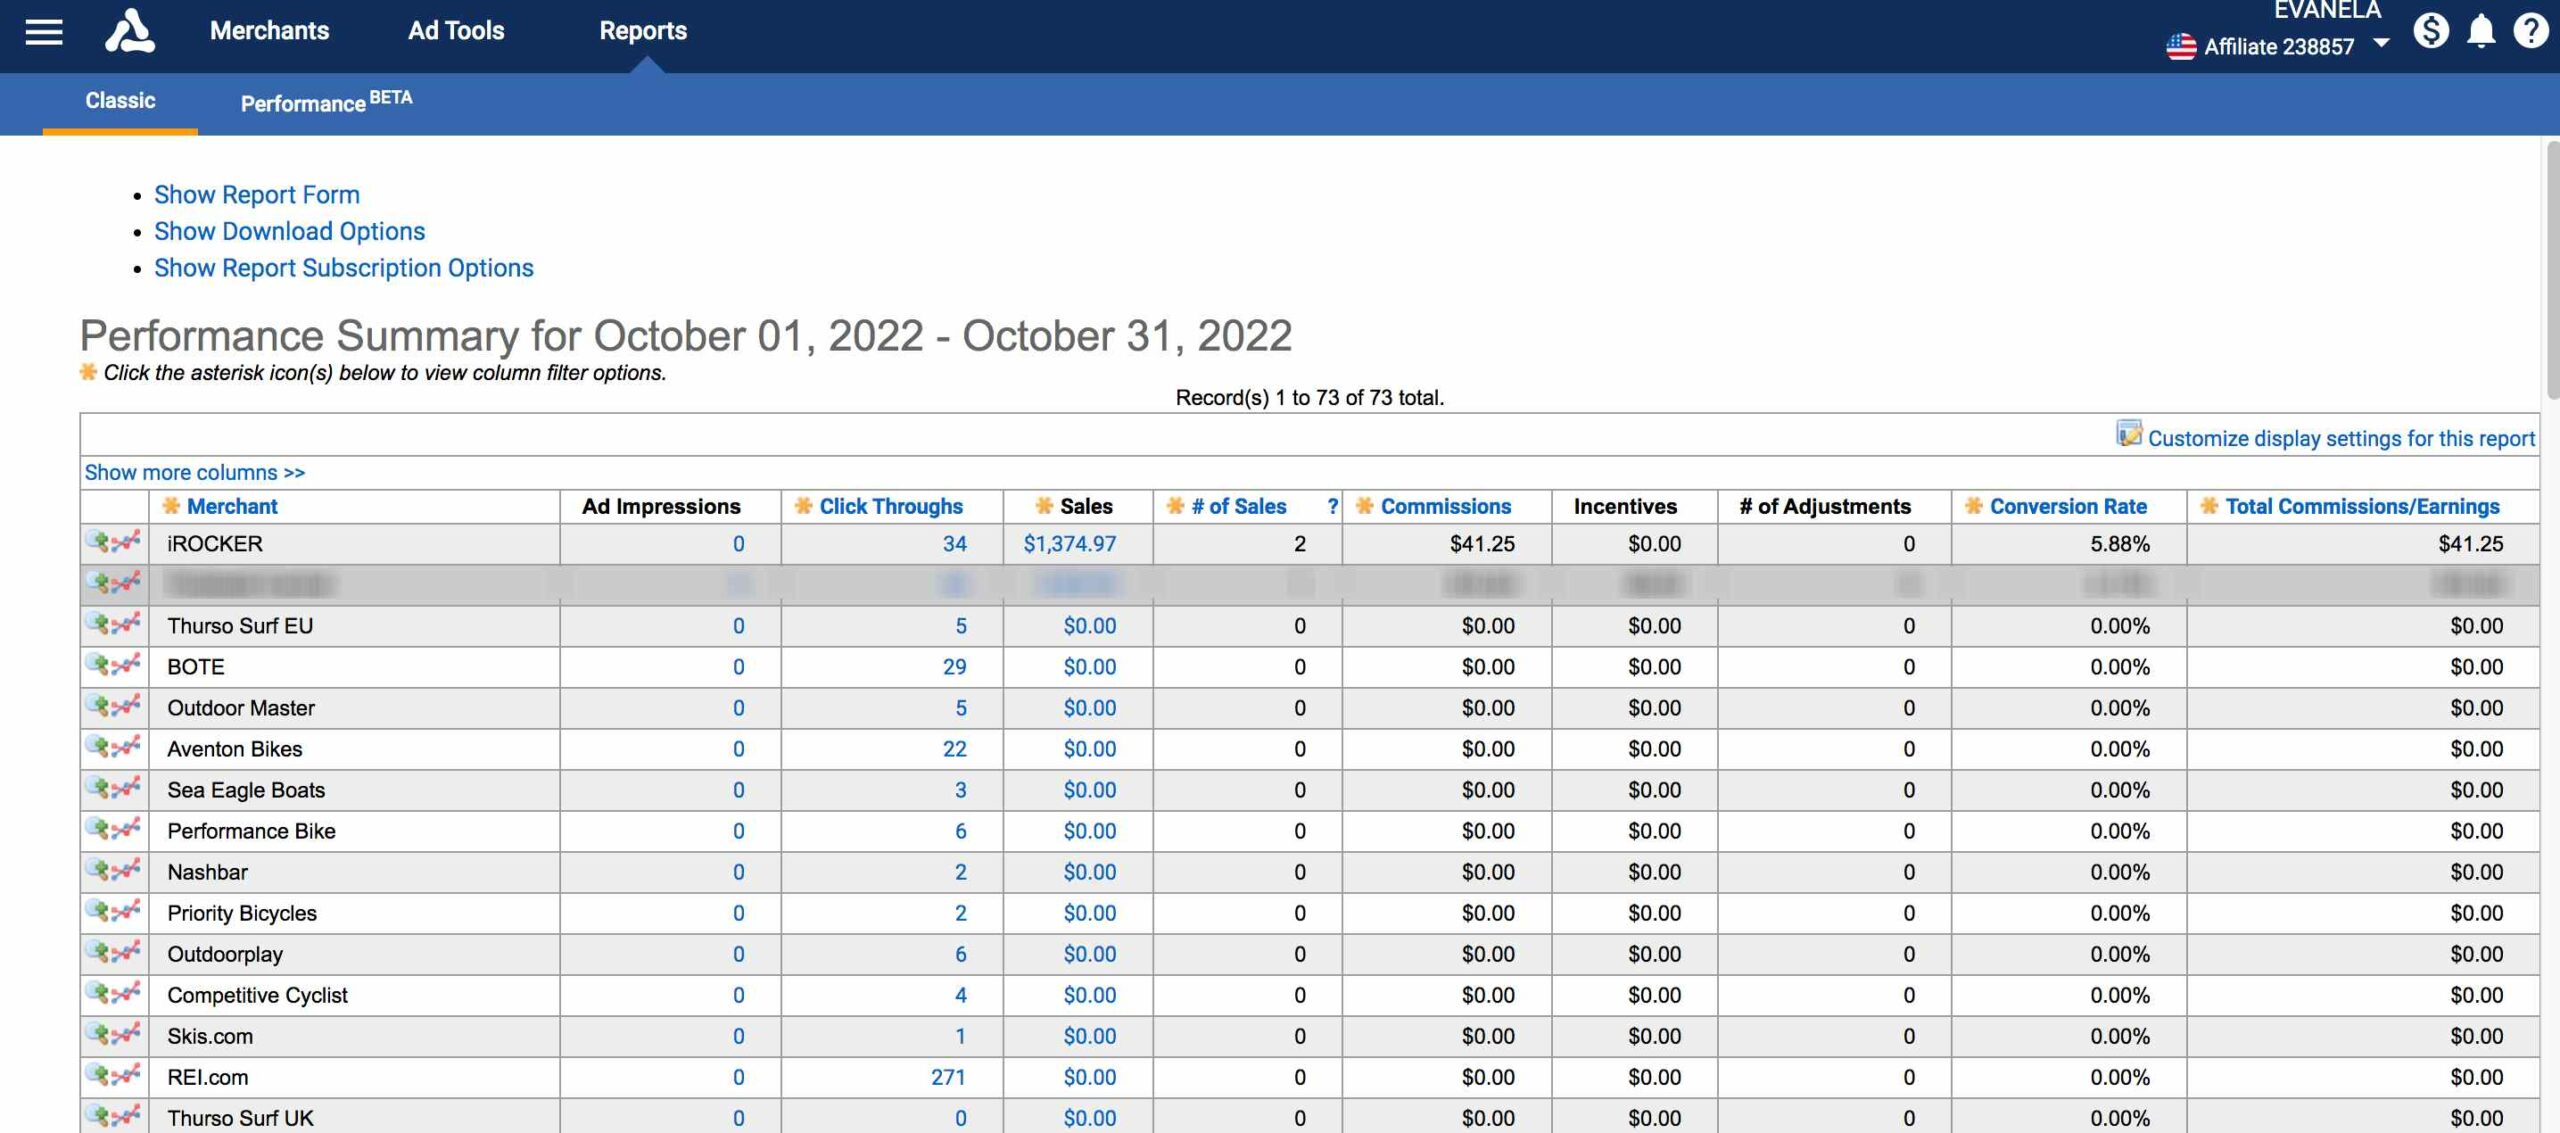Open the Merchant column asterisk filter
Image resolution: width=2560 pixels, height=1133 pixels.
point(171,506)
